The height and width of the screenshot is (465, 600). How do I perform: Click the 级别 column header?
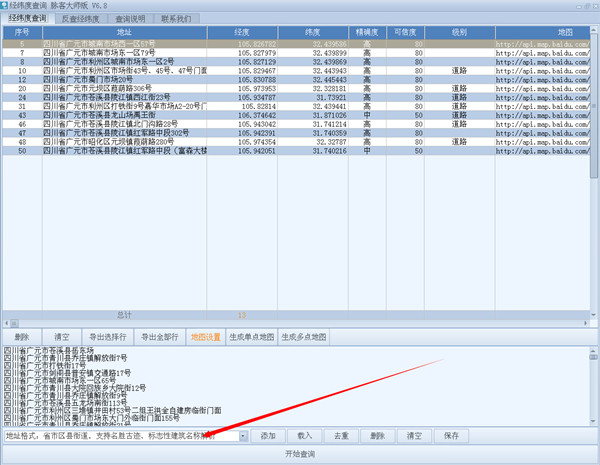460,33
